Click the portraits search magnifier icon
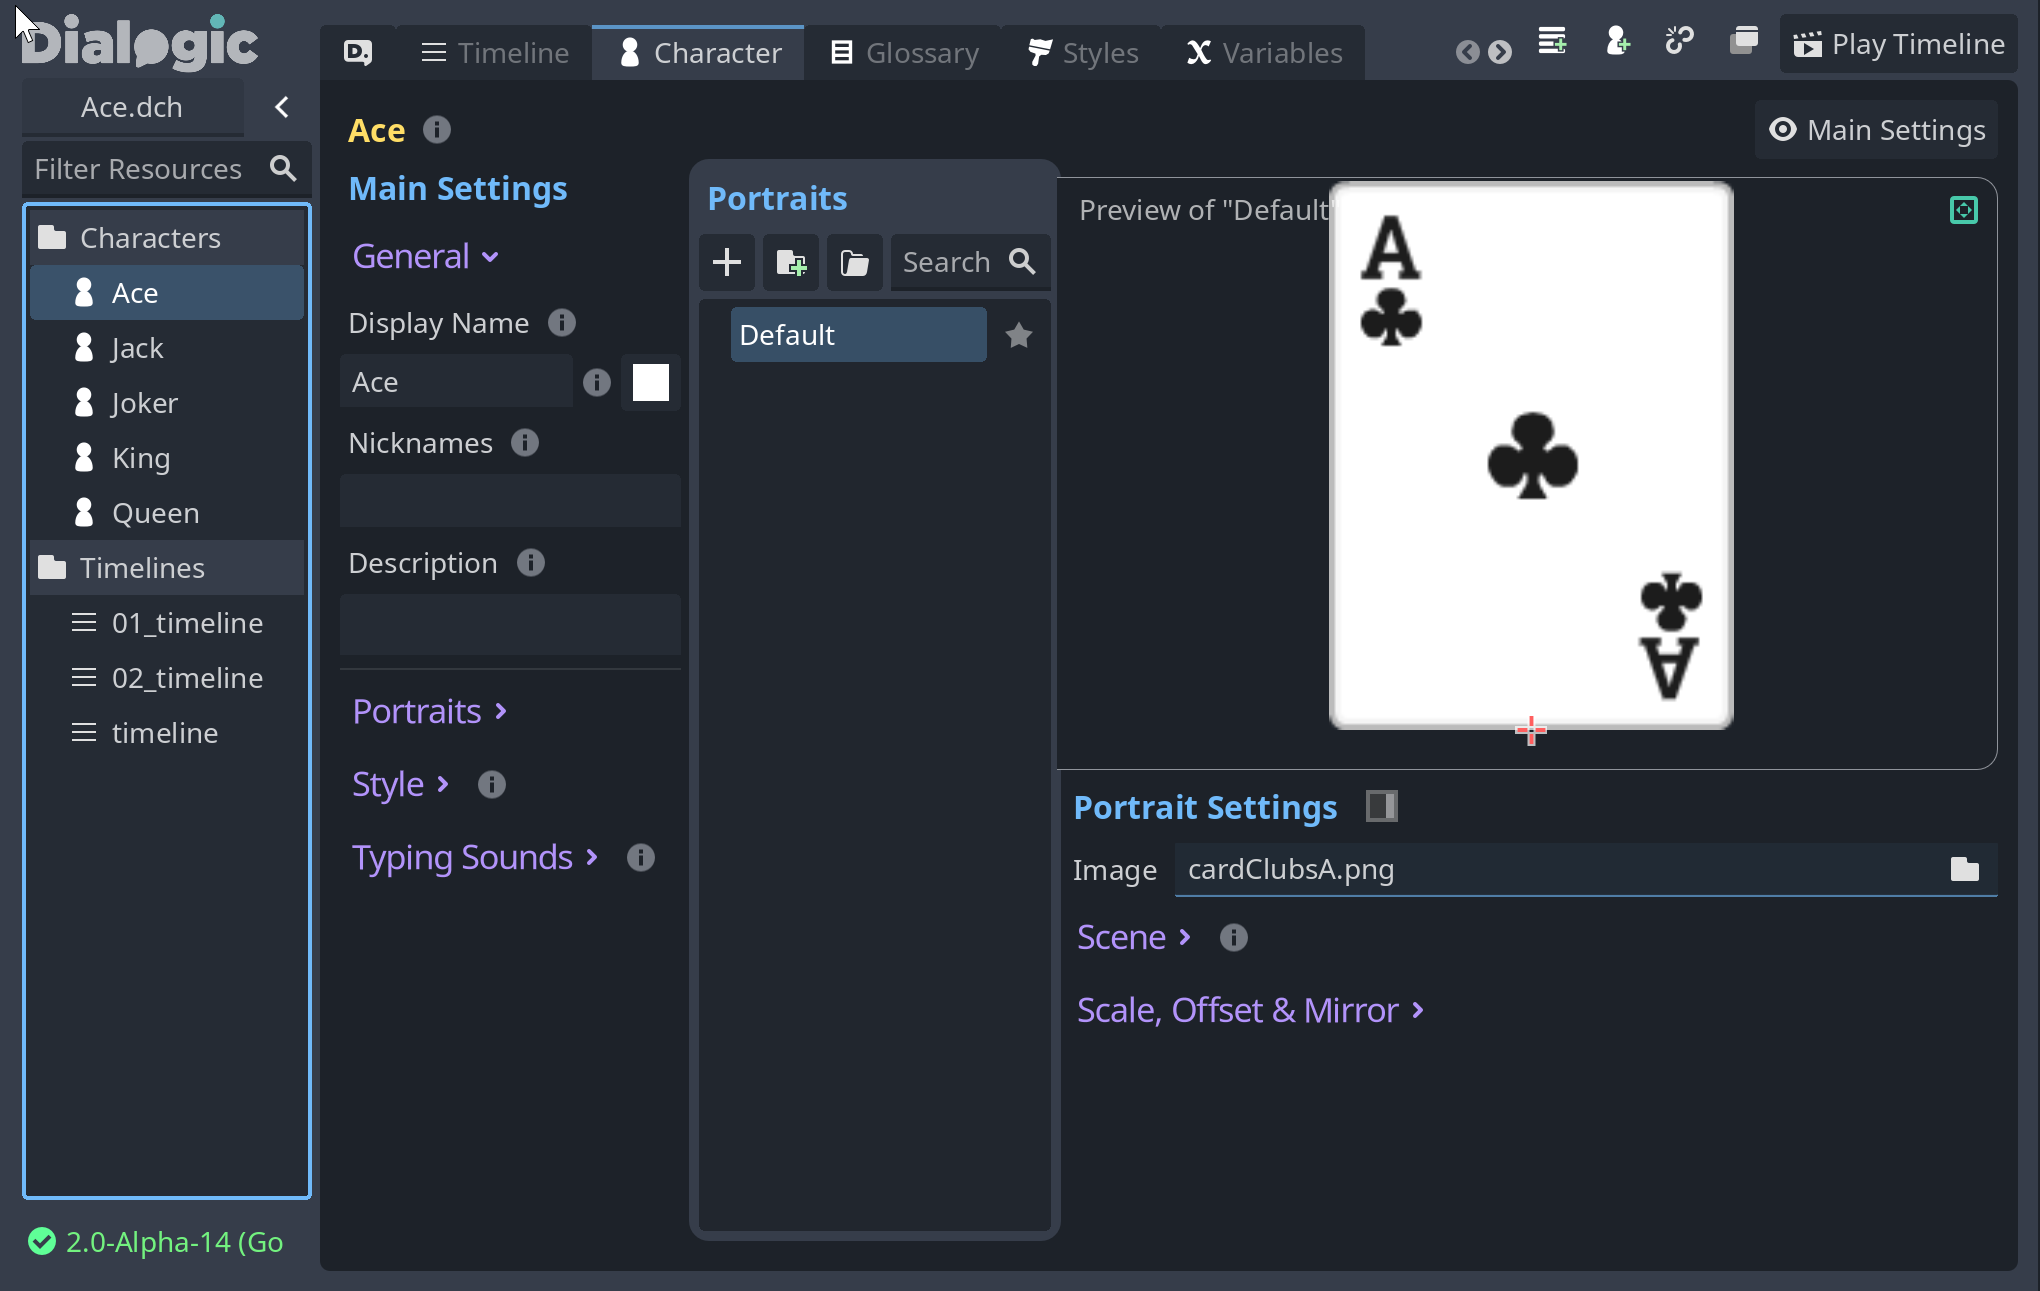The height and width of the screenshot is (1291, 2040). (1022, 262)
